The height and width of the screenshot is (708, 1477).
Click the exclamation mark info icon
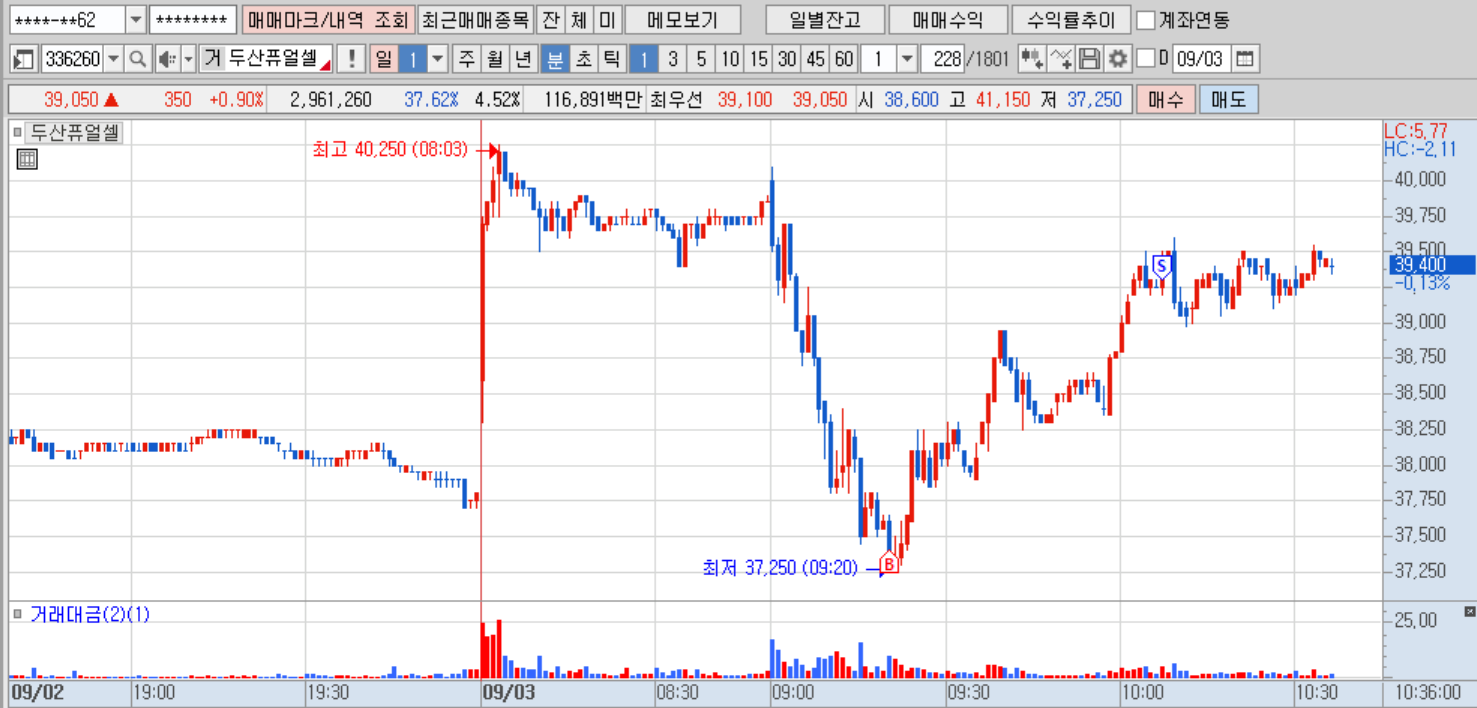(350, 59)
